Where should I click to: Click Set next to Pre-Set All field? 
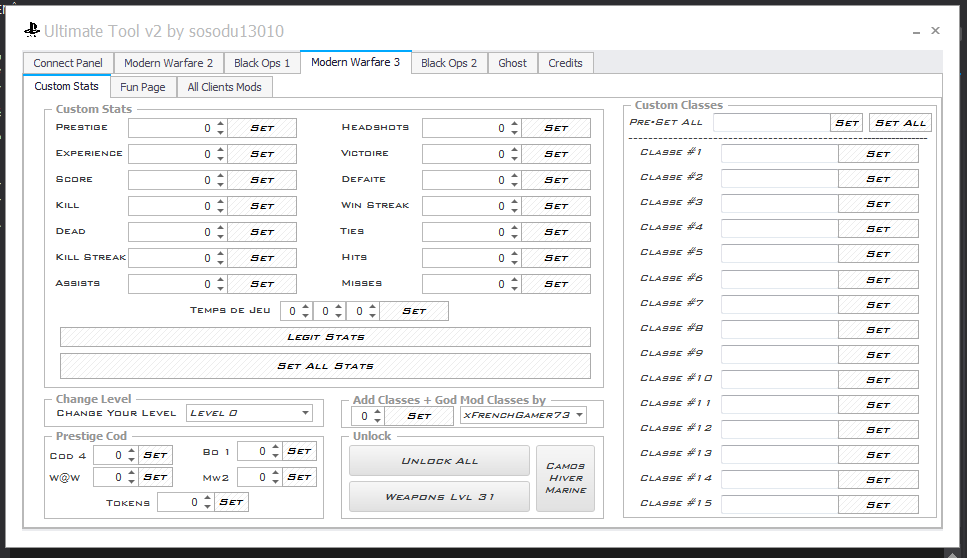click(847, 123)
